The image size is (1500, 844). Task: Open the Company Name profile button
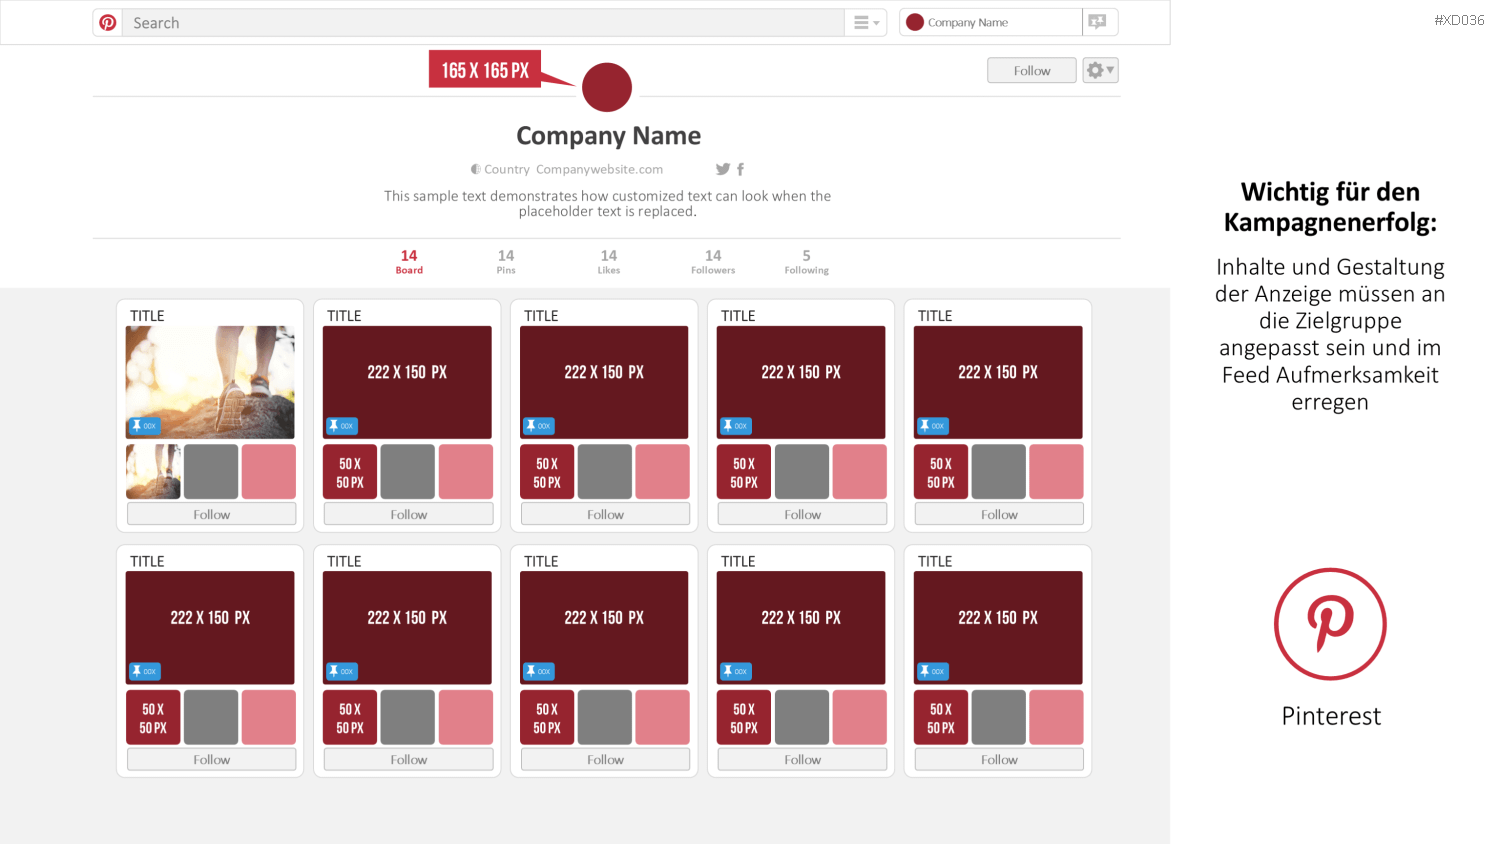990,22
